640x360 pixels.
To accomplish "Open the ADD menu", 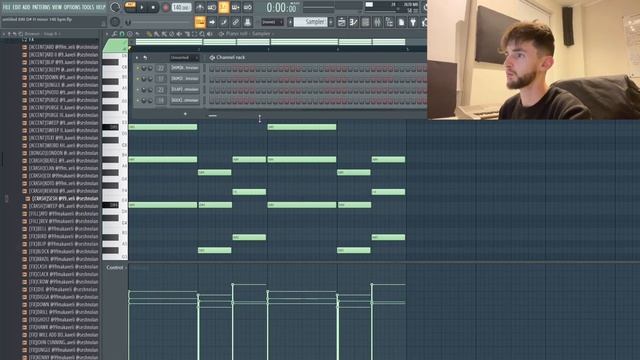I will [27, 7].
